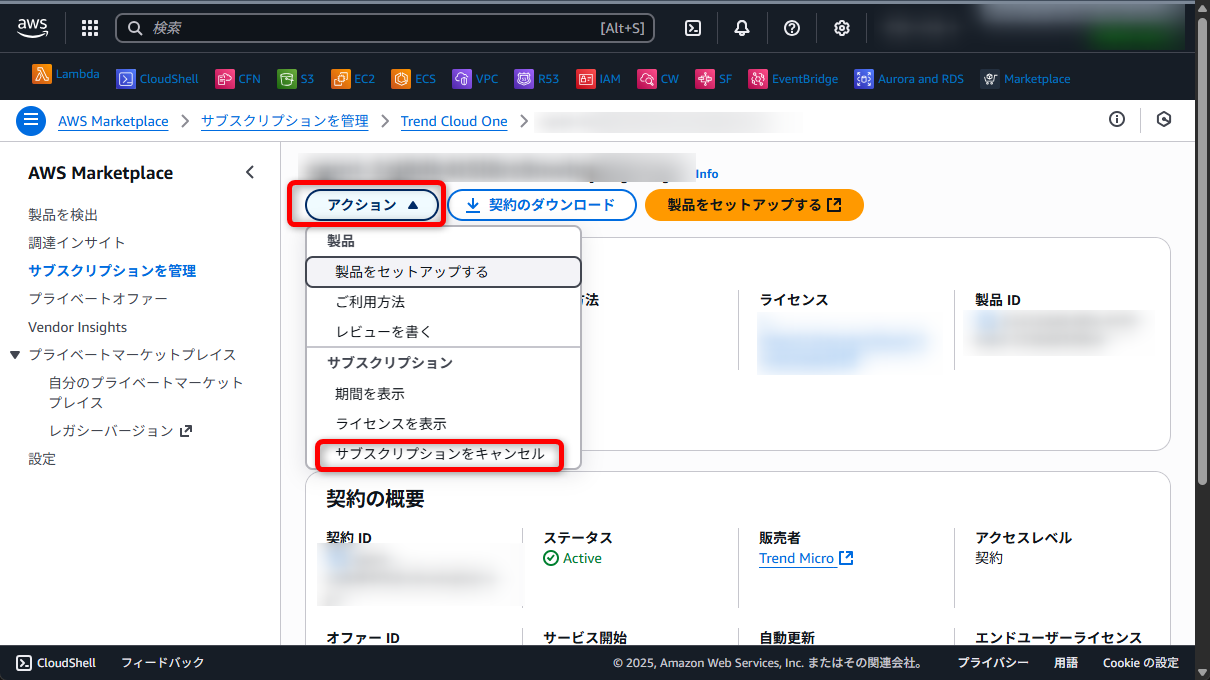Screen dimensions: 1210x680
Task: Collapse the AWS Marketplace side panel
Action: (250, 171)
